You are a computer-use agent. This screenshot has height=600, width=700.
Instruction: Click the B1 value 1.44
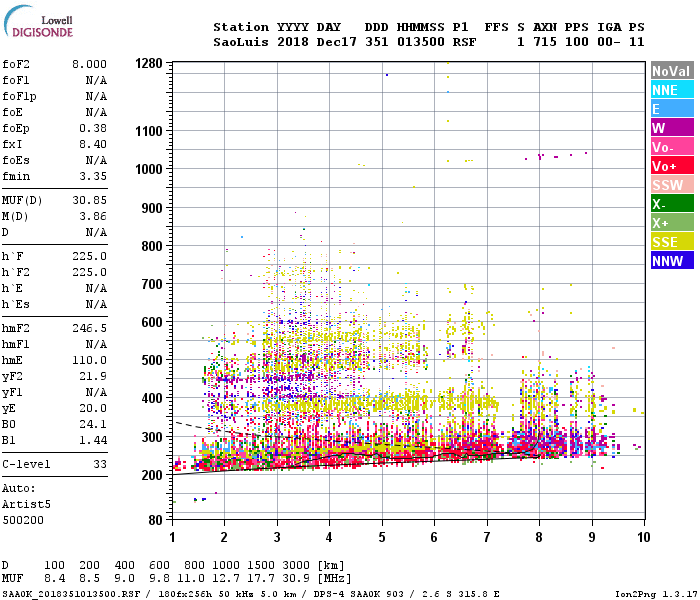click(93, 440)
